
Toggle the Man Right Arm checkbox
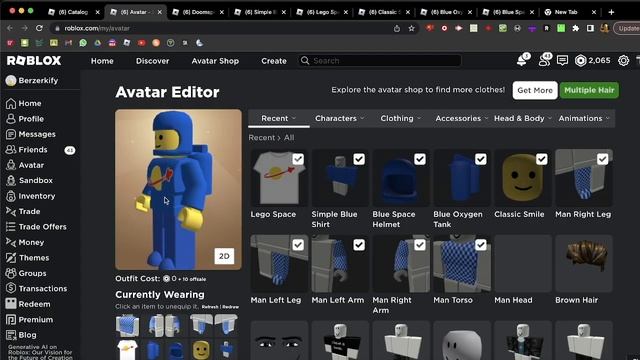(x=420, y=245)
